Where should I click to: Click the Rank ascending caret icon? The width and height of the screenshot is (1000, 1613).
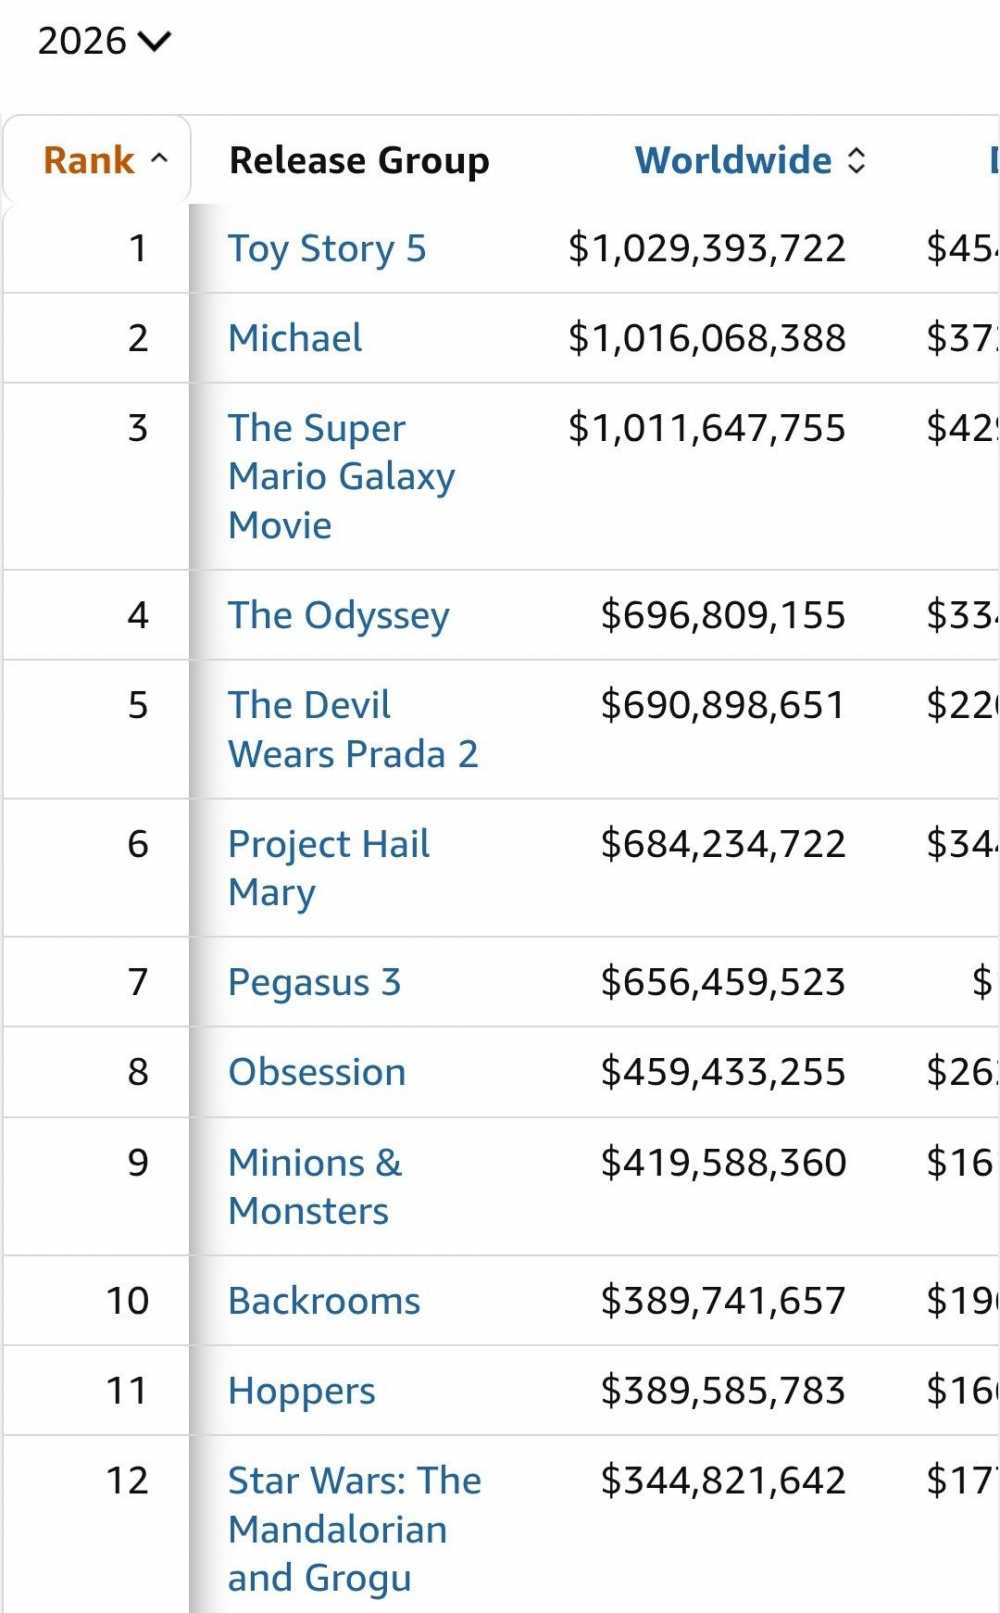pos(159,159)
